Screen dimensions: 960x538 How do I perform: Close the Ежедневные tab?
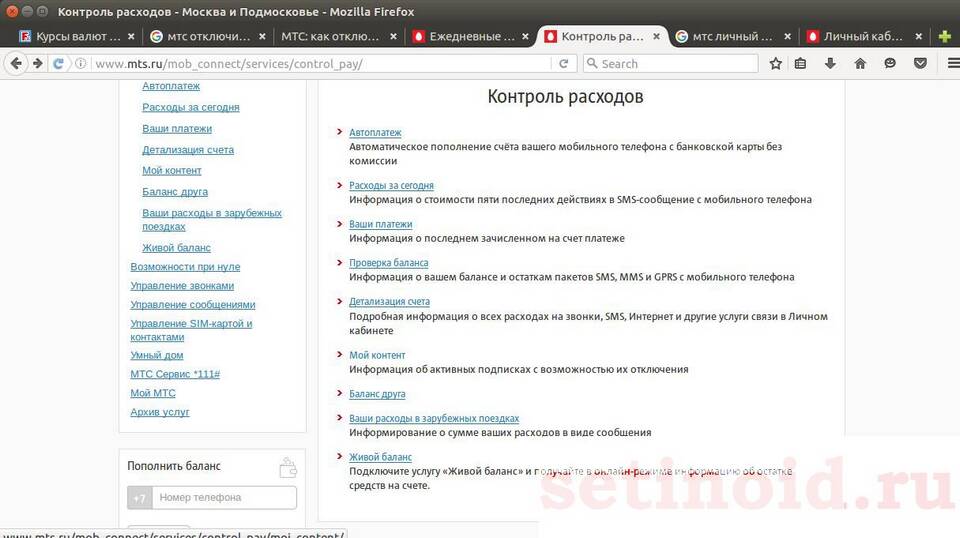coord(525,37)
